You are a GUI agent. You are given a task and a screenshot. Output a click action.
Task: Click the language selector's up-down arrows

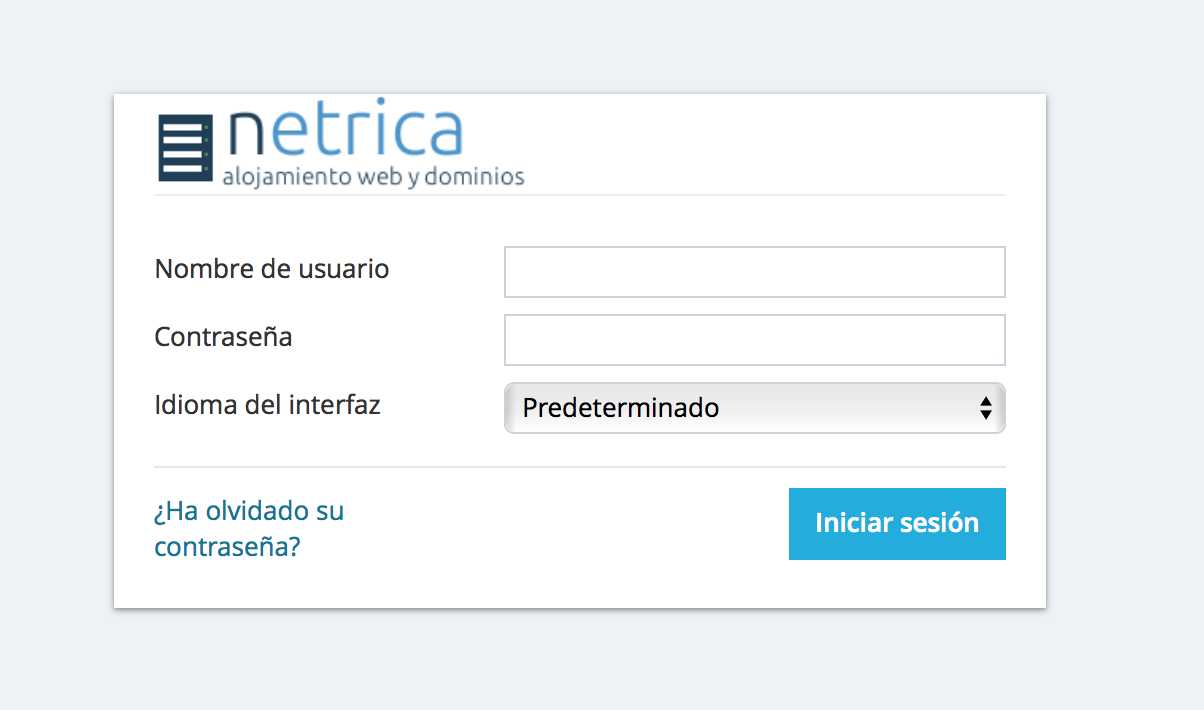pyautogui.click(x=986, y=408)
